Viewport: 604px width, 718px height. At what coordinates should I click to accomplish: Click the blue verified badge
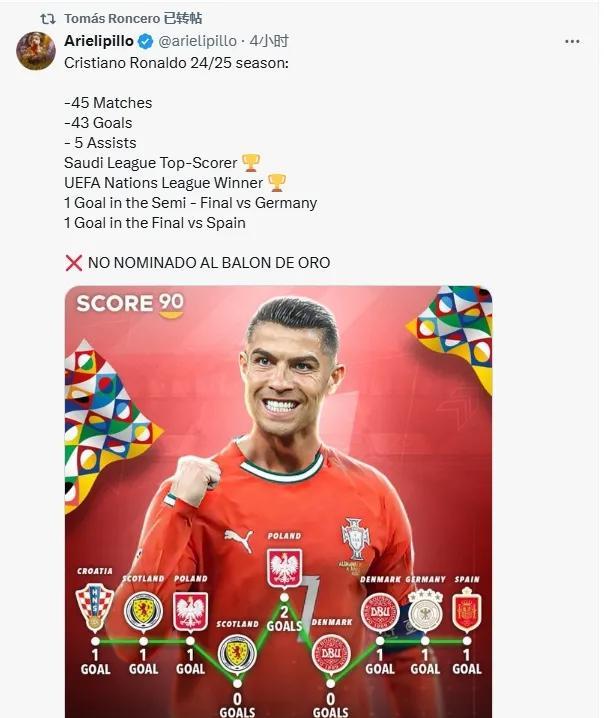[x=146, y=42]
